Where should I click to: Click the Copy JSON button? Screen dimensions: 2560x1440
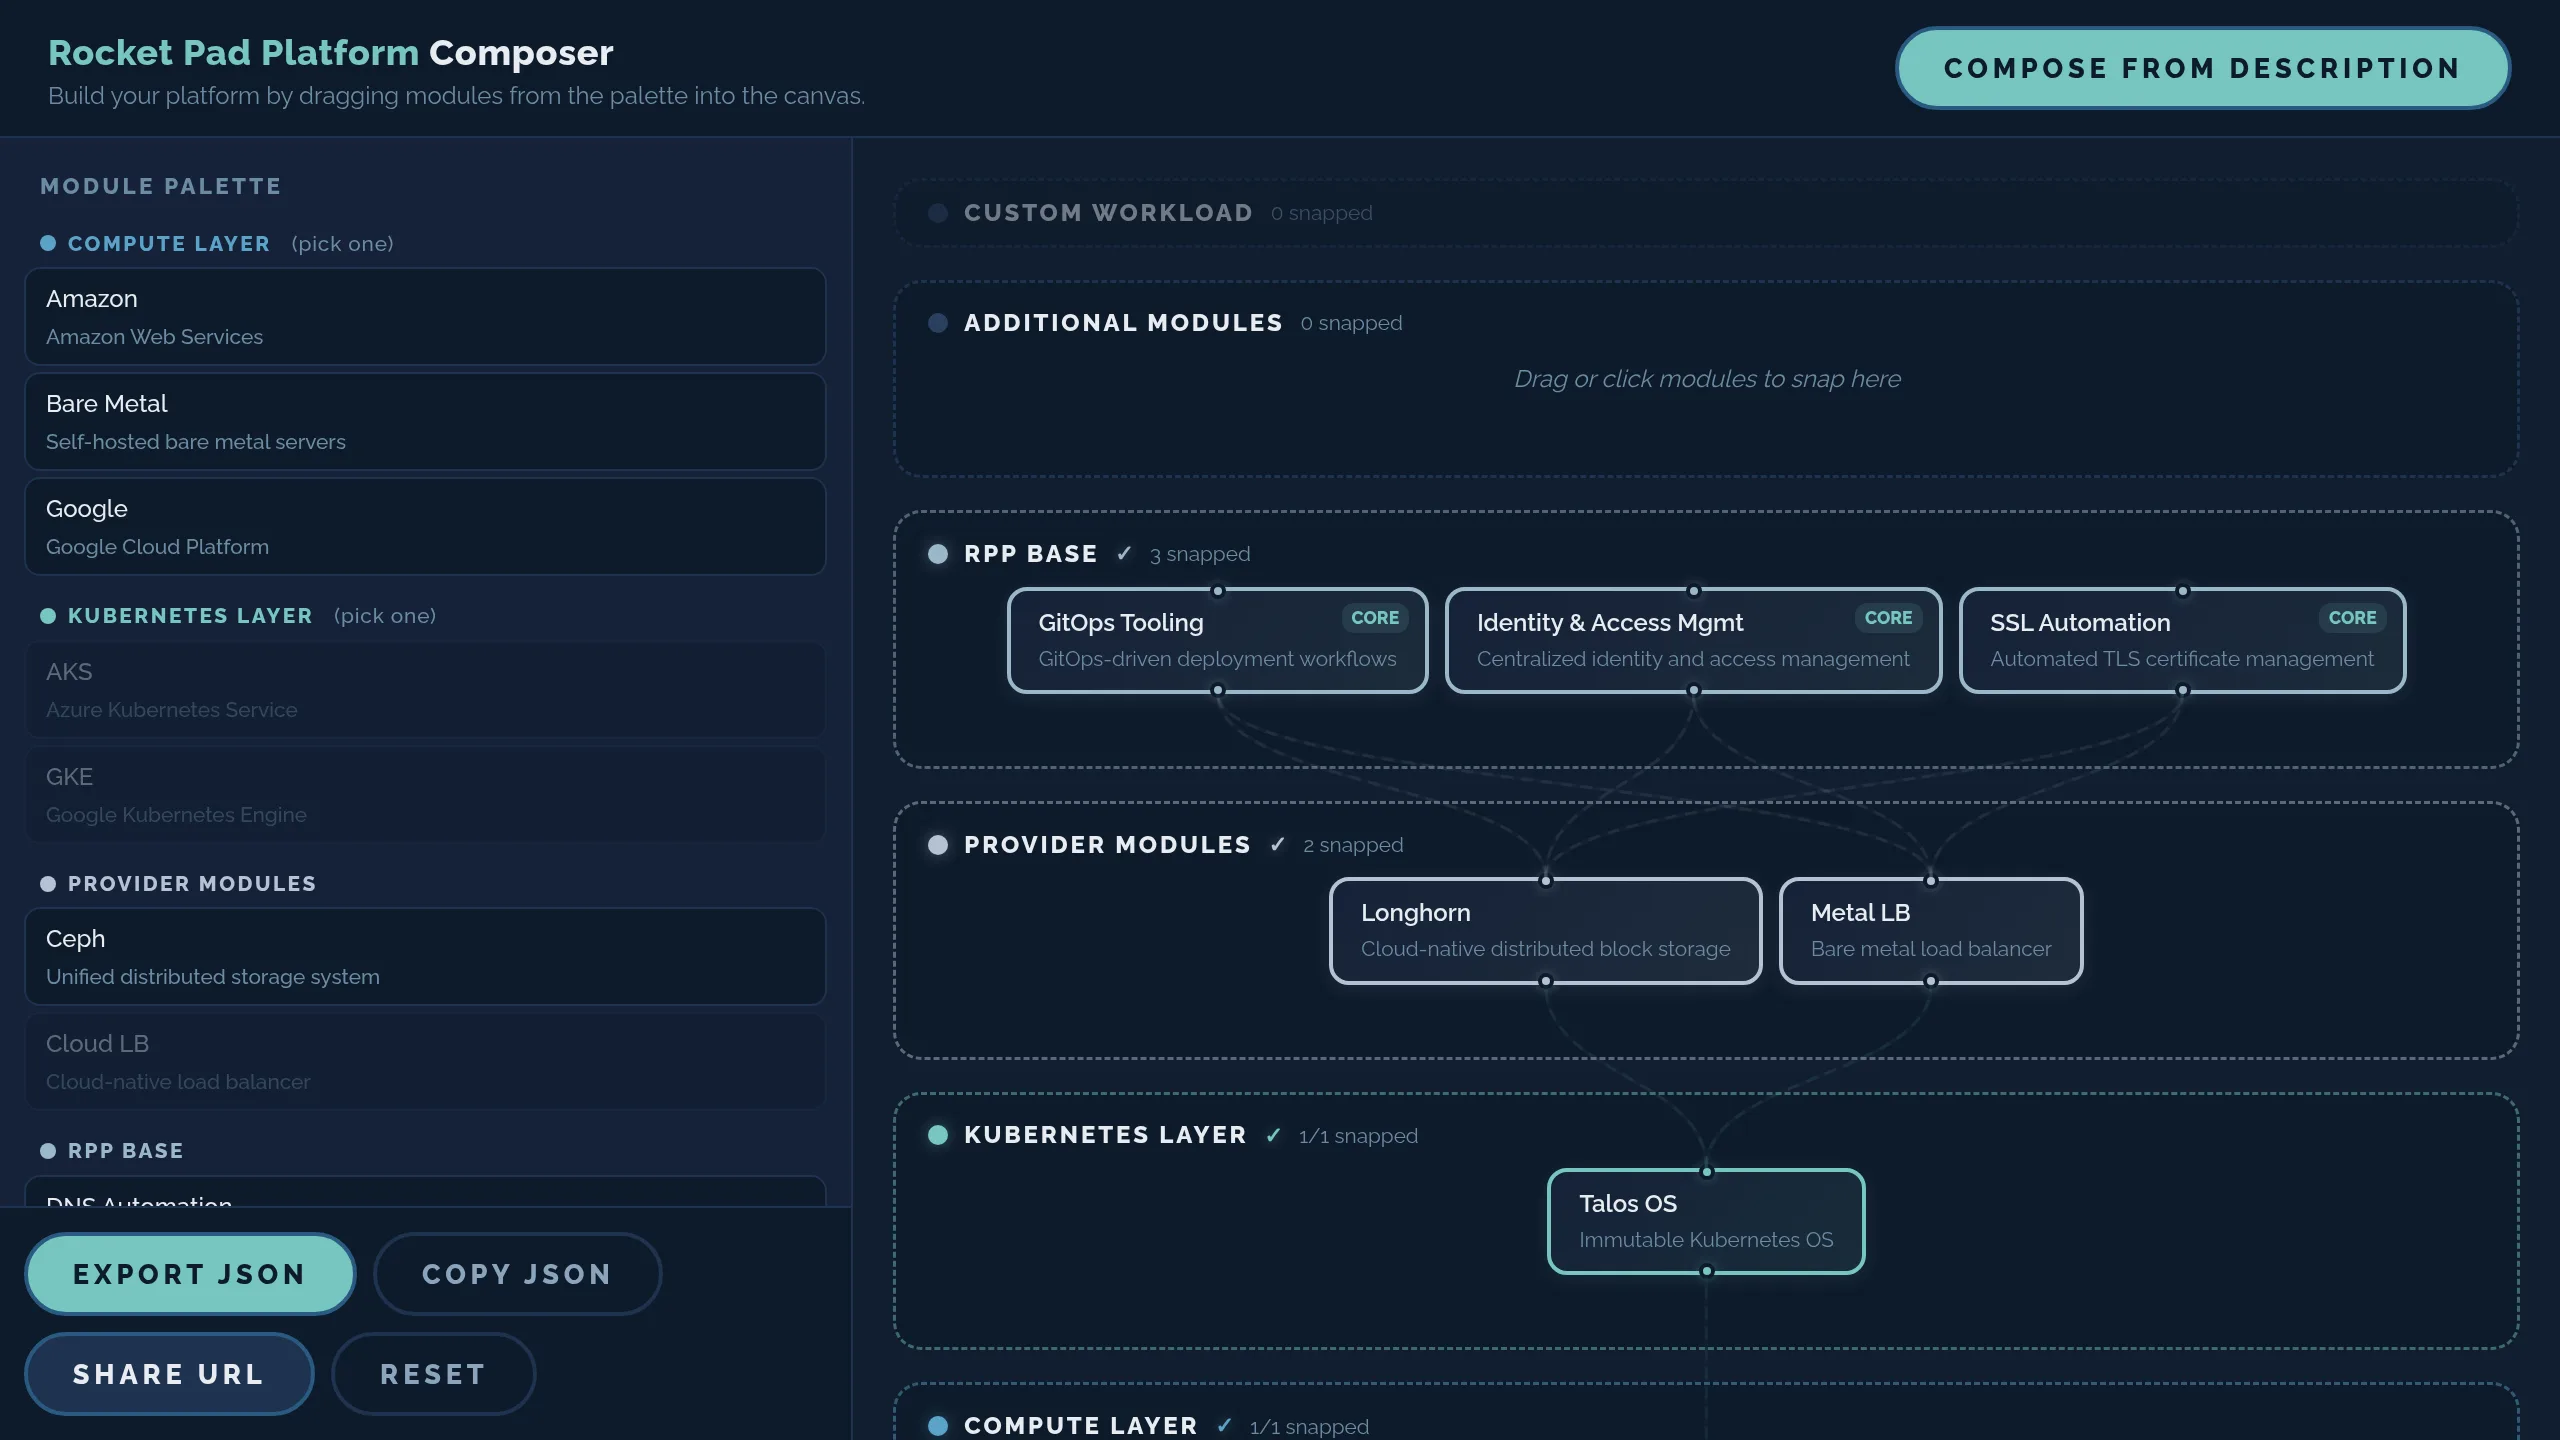click(x=517, y=1274)
